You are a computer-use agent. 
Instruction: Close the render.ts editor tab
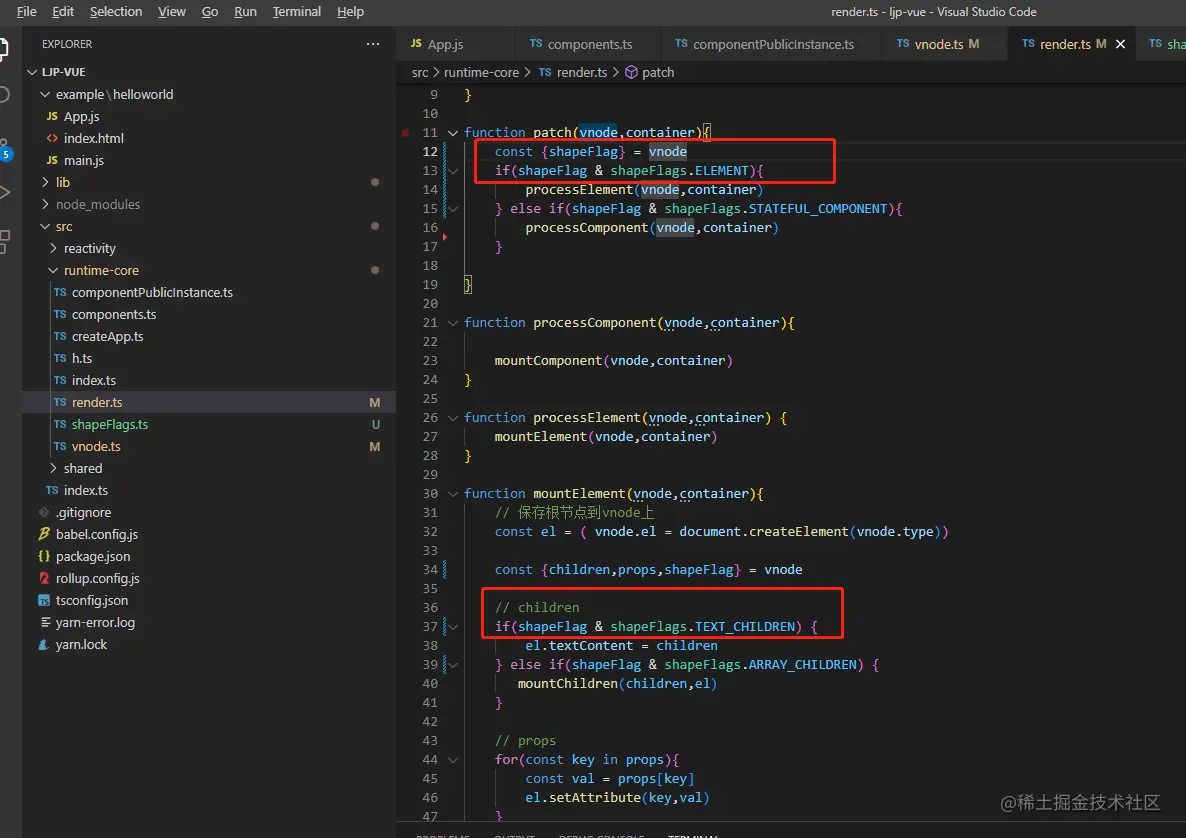[x=1121, y=44]
